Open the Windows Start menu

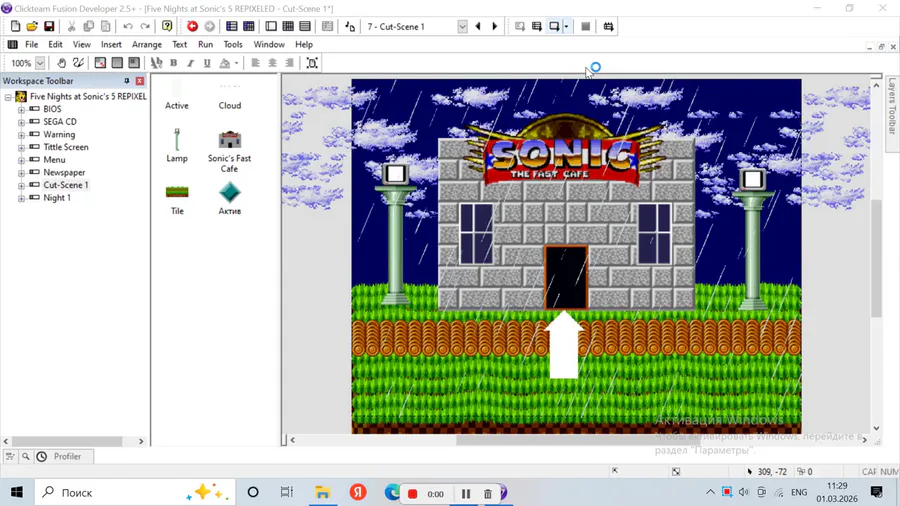[x=17, y=493]
